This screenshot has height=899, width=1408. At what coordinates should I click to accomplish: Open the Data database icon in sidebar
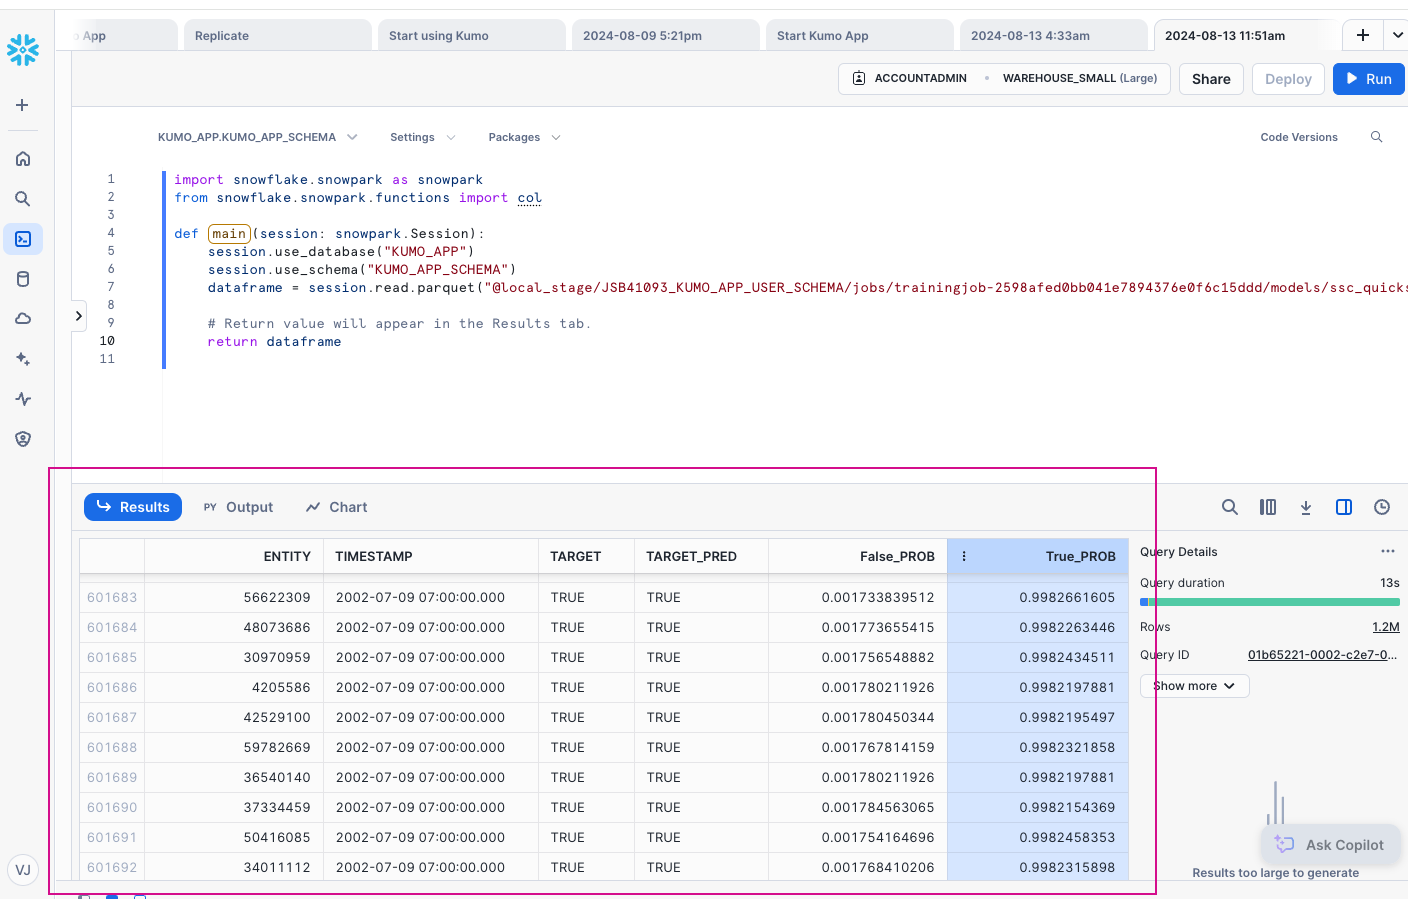click(23, 279)
